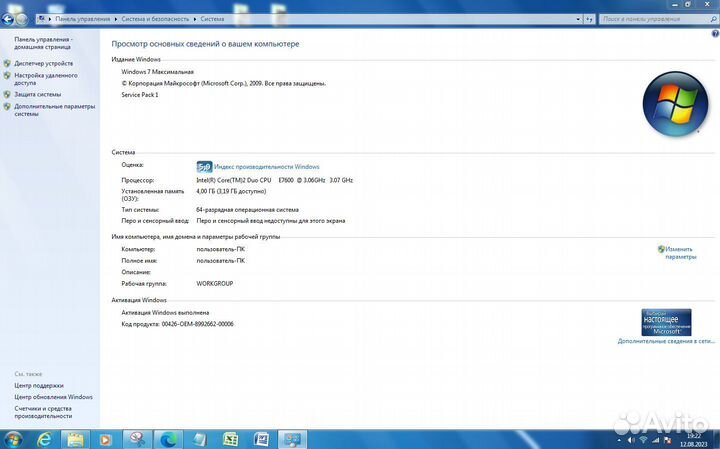720x449 pixels.
Task: Open Дополнительные сведения в сети link
Action: (x=666, y=341)
